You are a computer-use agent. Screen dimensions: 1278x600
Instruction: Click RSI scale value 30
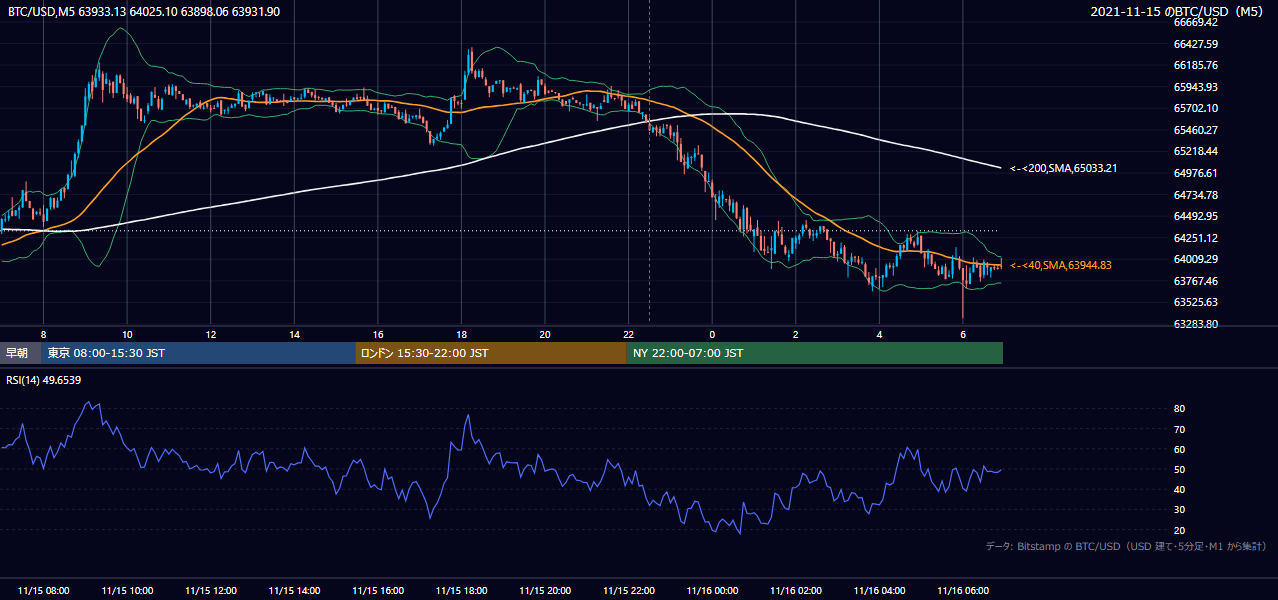click(1179, 510)
